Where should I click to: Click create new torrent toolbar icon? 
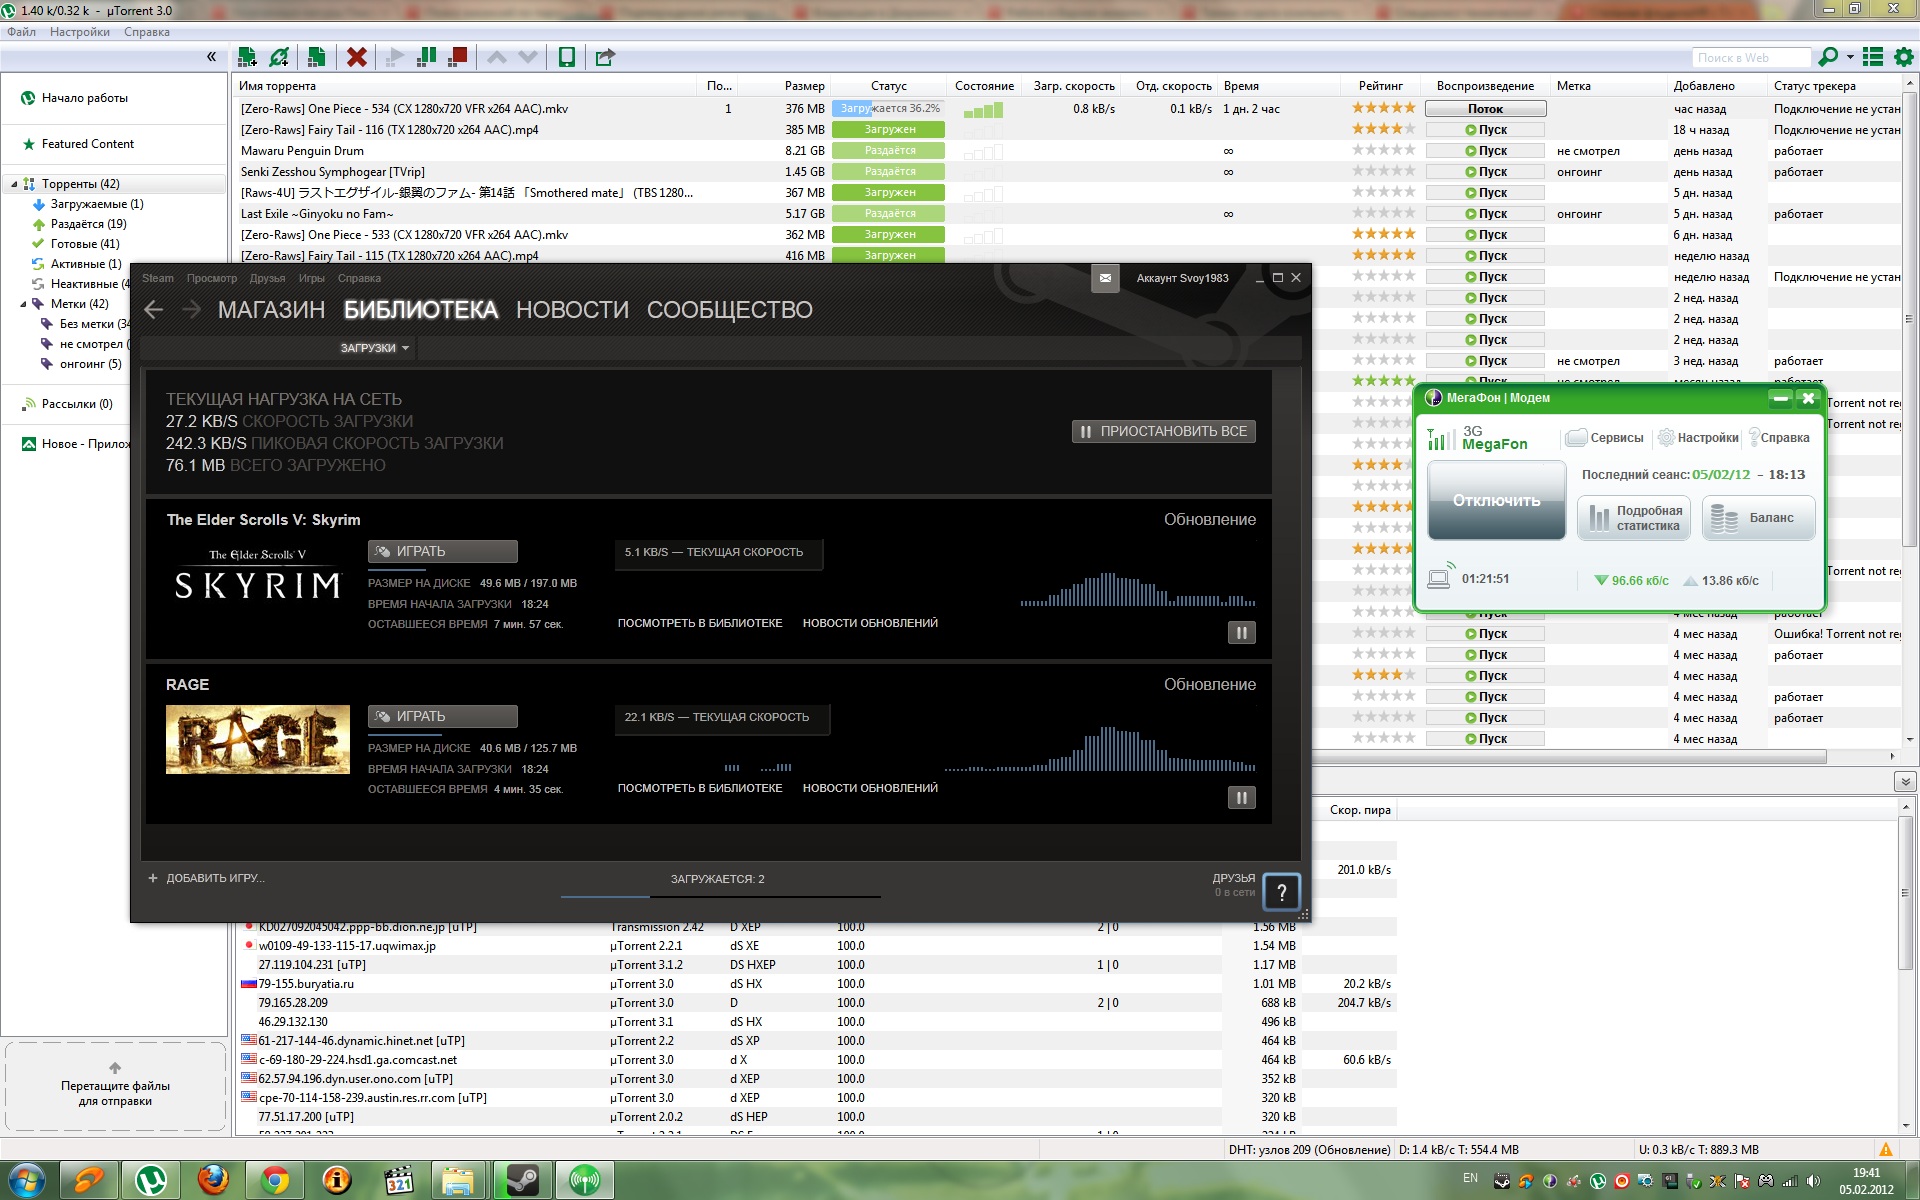[x=316, y=57]
